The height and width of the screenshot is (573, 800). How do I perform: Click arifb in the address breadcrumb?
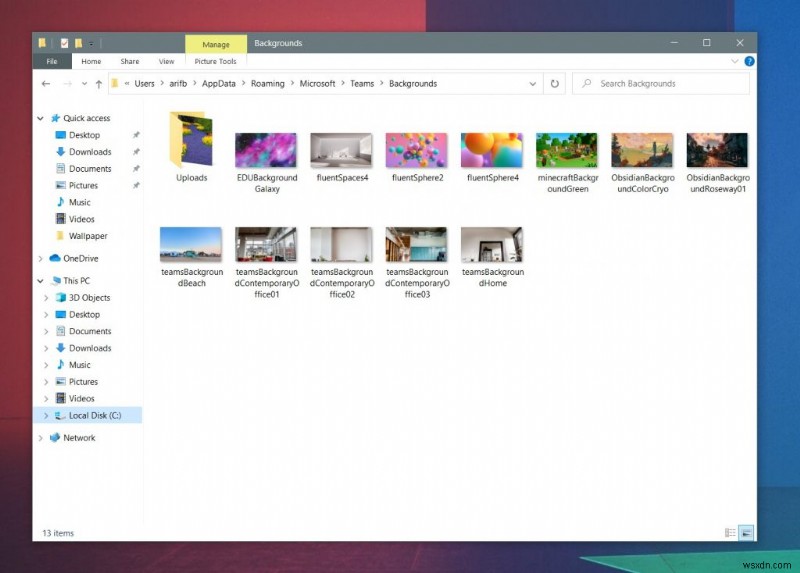pos(178,84)
